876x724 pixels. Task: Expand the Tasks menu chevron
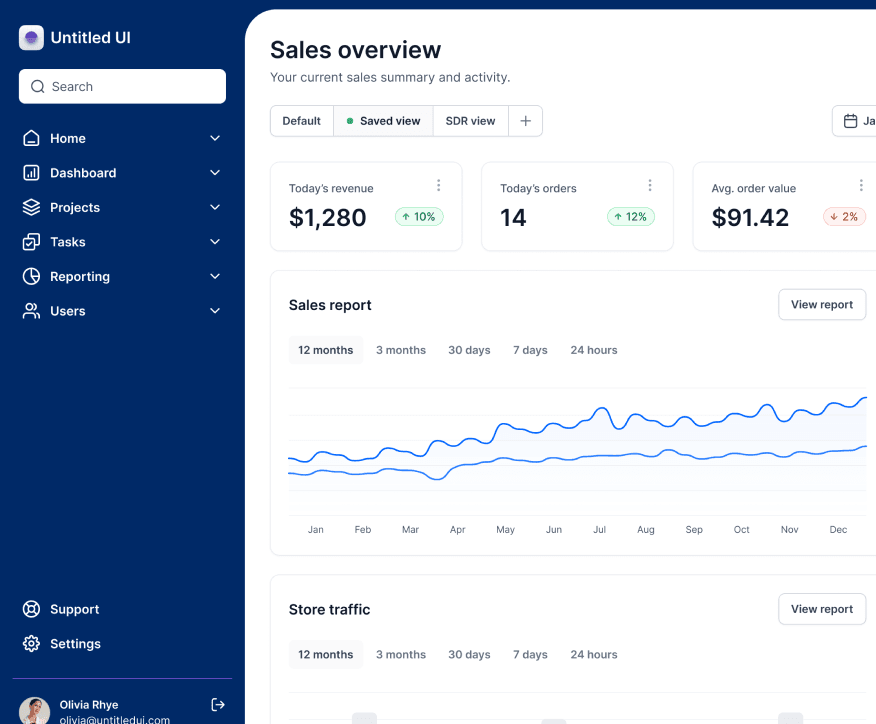point(215,242)
